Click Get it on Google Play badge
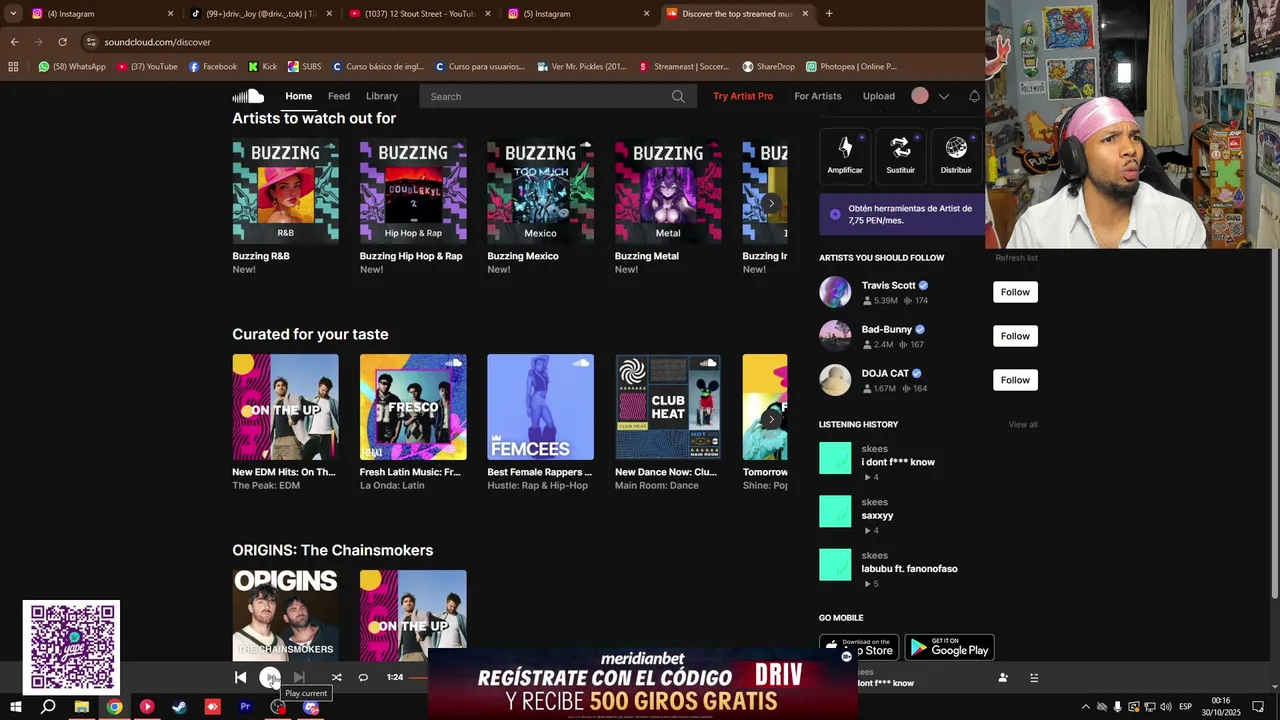The image size is (1280, 720). tap(949, 647)
